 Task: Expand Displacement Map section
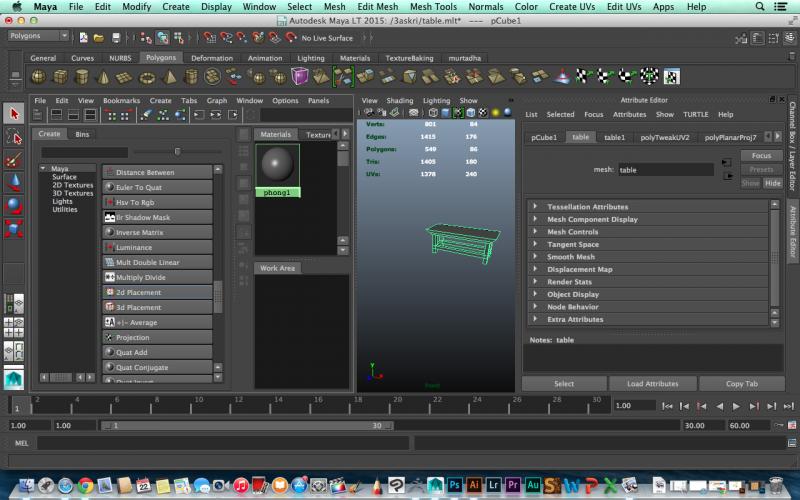[535, 269]
